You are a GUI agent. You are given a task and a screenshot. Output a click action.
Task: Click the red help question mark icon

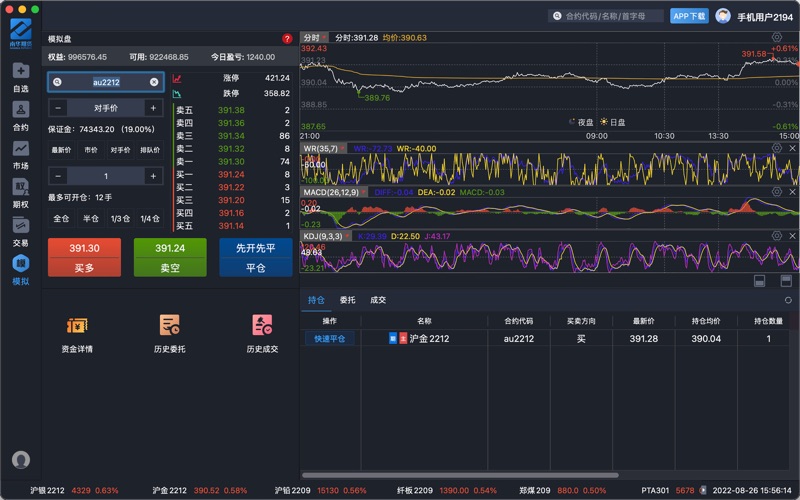point(287,39)
